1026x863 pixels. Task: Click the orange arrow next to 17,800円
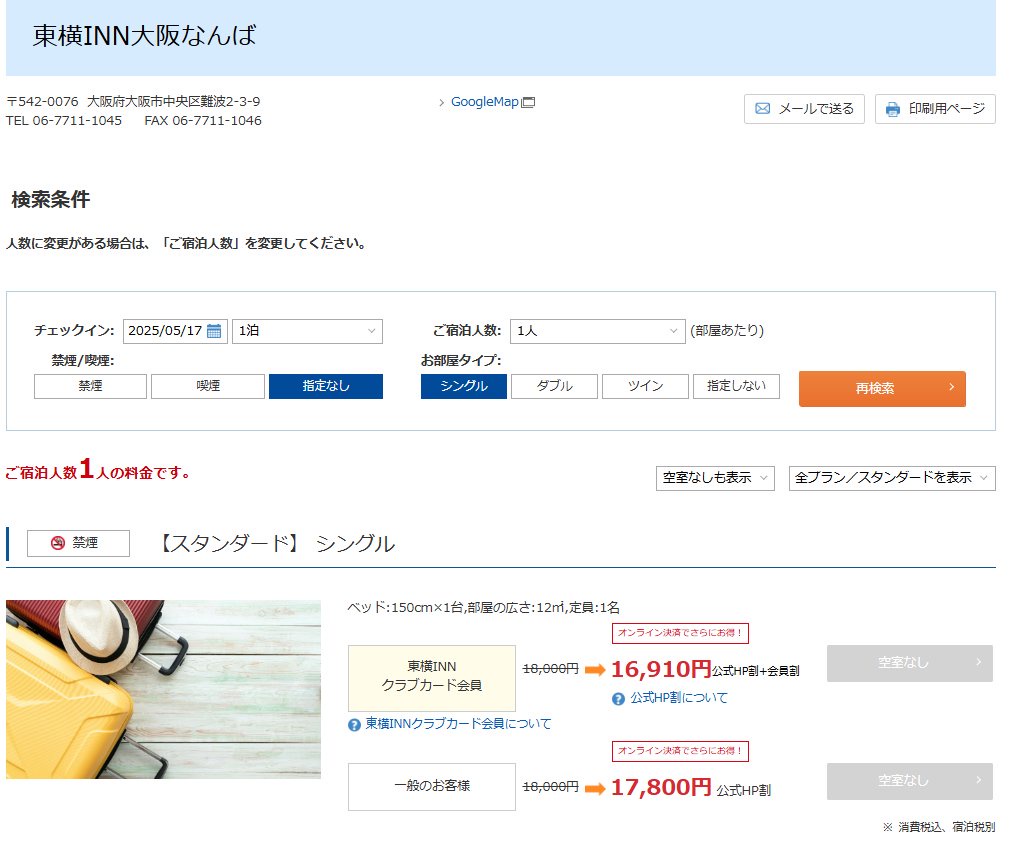pyautogui.click(x=595, y=788)
